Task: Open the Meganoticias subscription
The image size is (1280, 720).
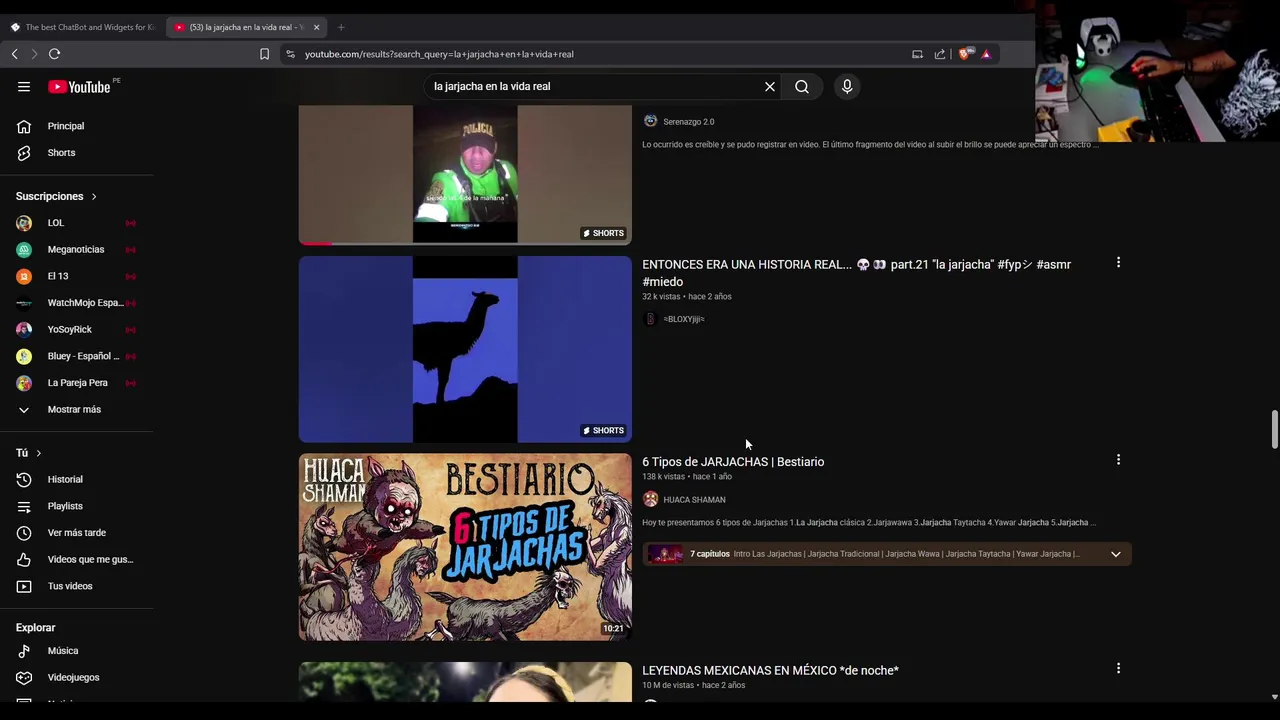Action: pos(77,250)
